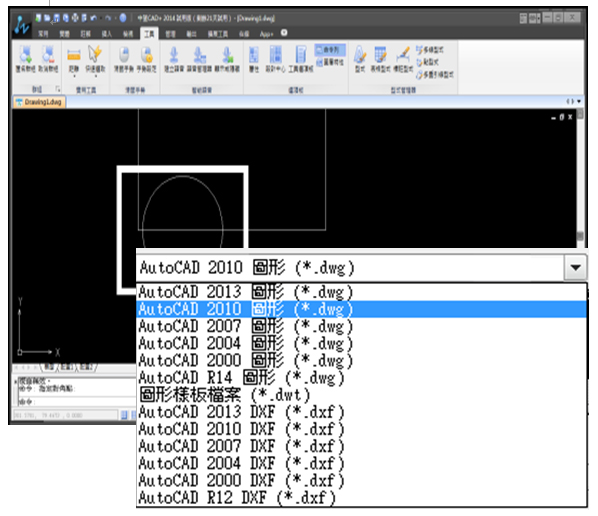Open the 表格型式 table style icon
The width and height of the screenshot is (598, 516).
click(x=380, y=58)
